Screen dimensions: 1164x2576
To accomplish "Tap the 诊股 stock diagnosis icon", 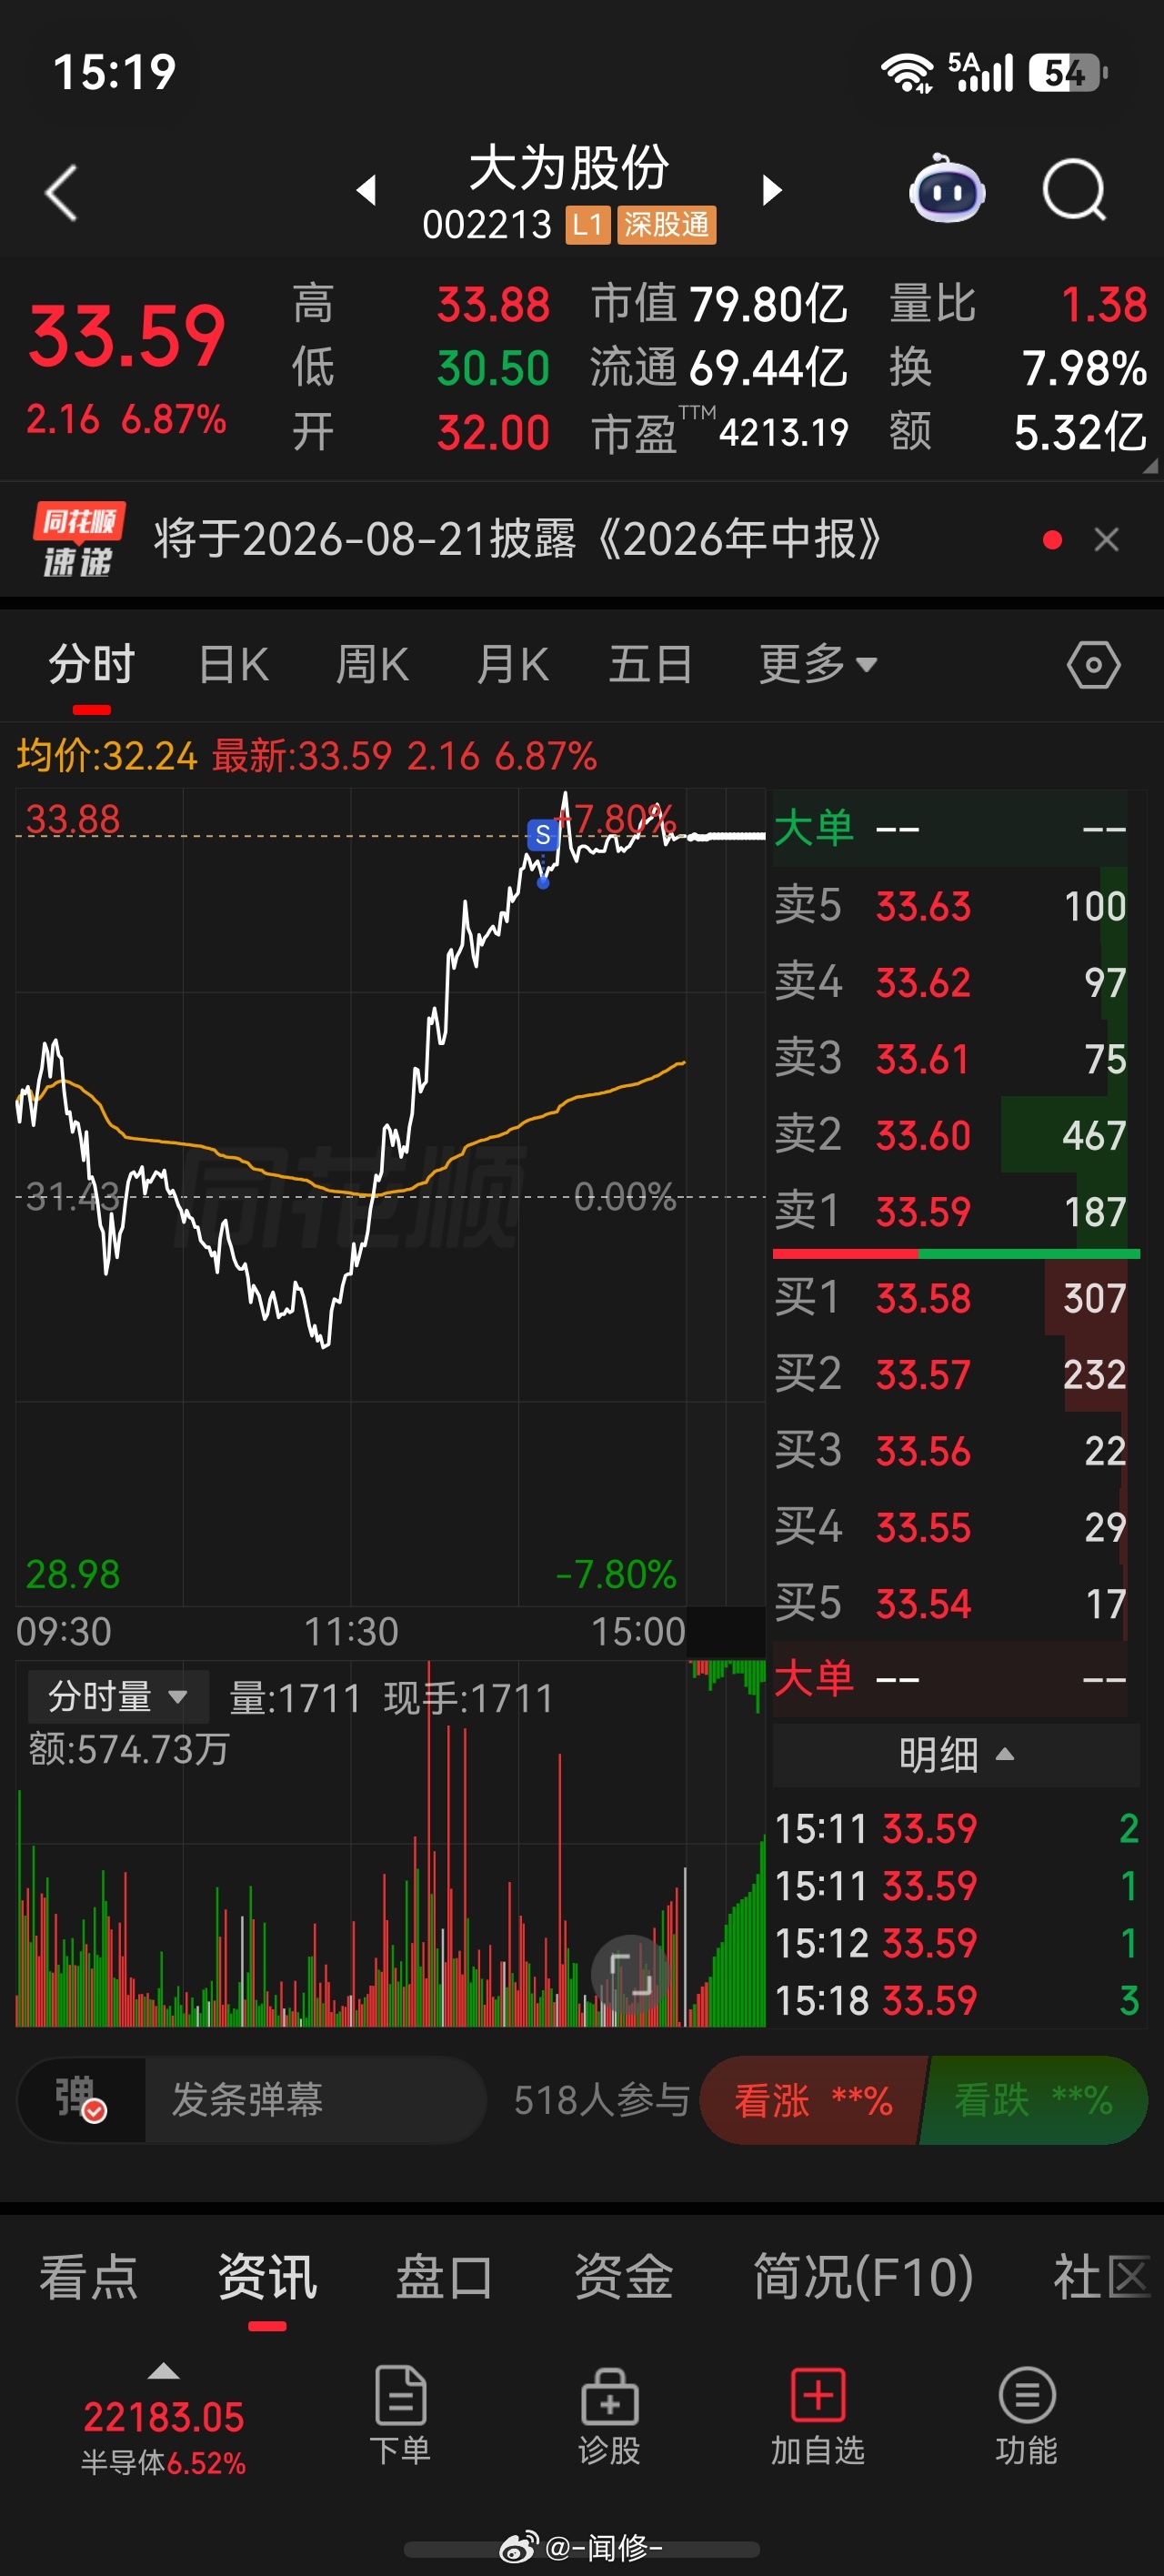I will pos(609,2416).
